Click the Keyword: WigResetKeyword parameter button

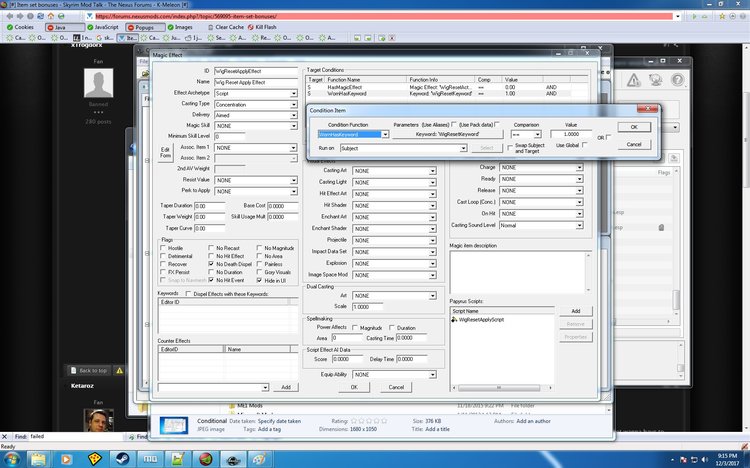click(x=446, y=133)
